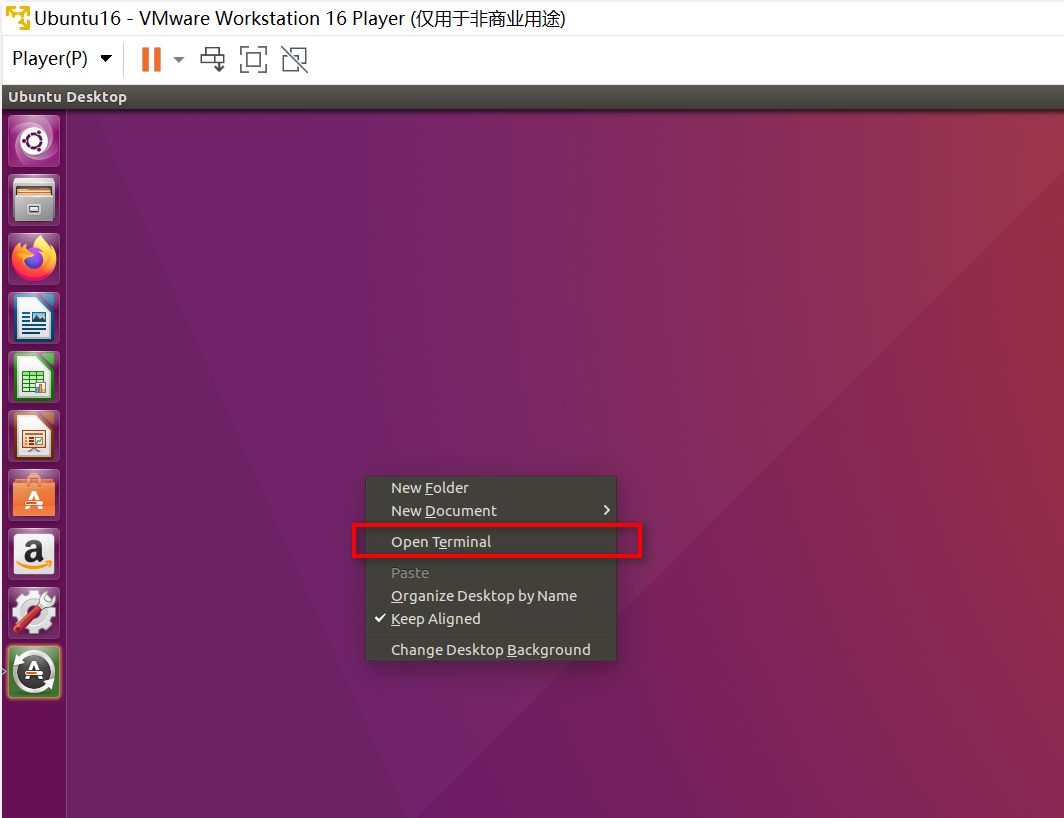Enter VMware full screen mode
Image resolution: width=1064 pixels, height=818 pixels.
tap(253, 59)
